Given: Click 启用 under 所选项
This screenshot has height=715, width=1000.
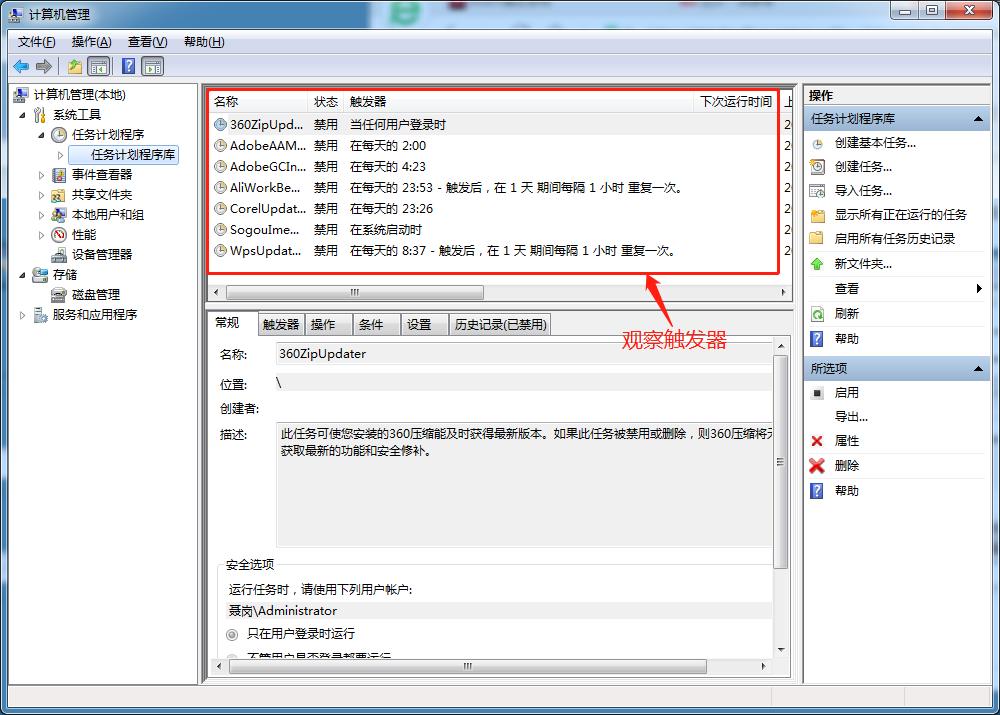Looking at the screenshot, I should [x=846, y=393].
